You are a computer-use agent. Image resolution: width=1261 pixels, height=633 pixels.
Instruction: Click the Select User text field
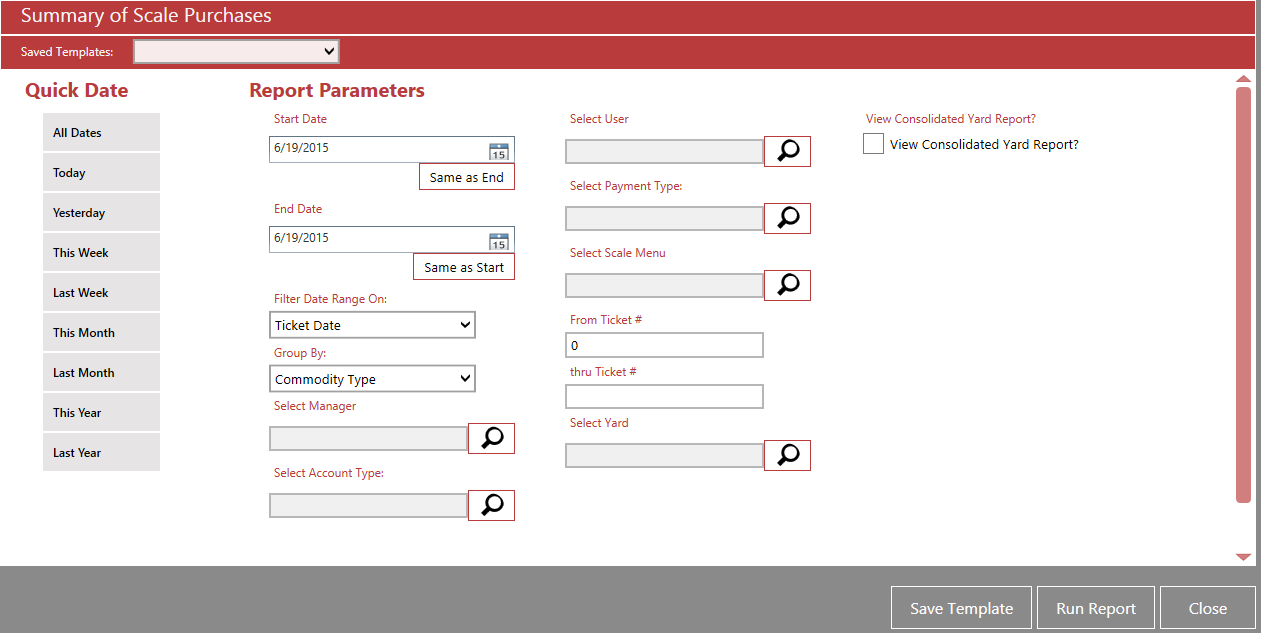(x=664, y=151)
